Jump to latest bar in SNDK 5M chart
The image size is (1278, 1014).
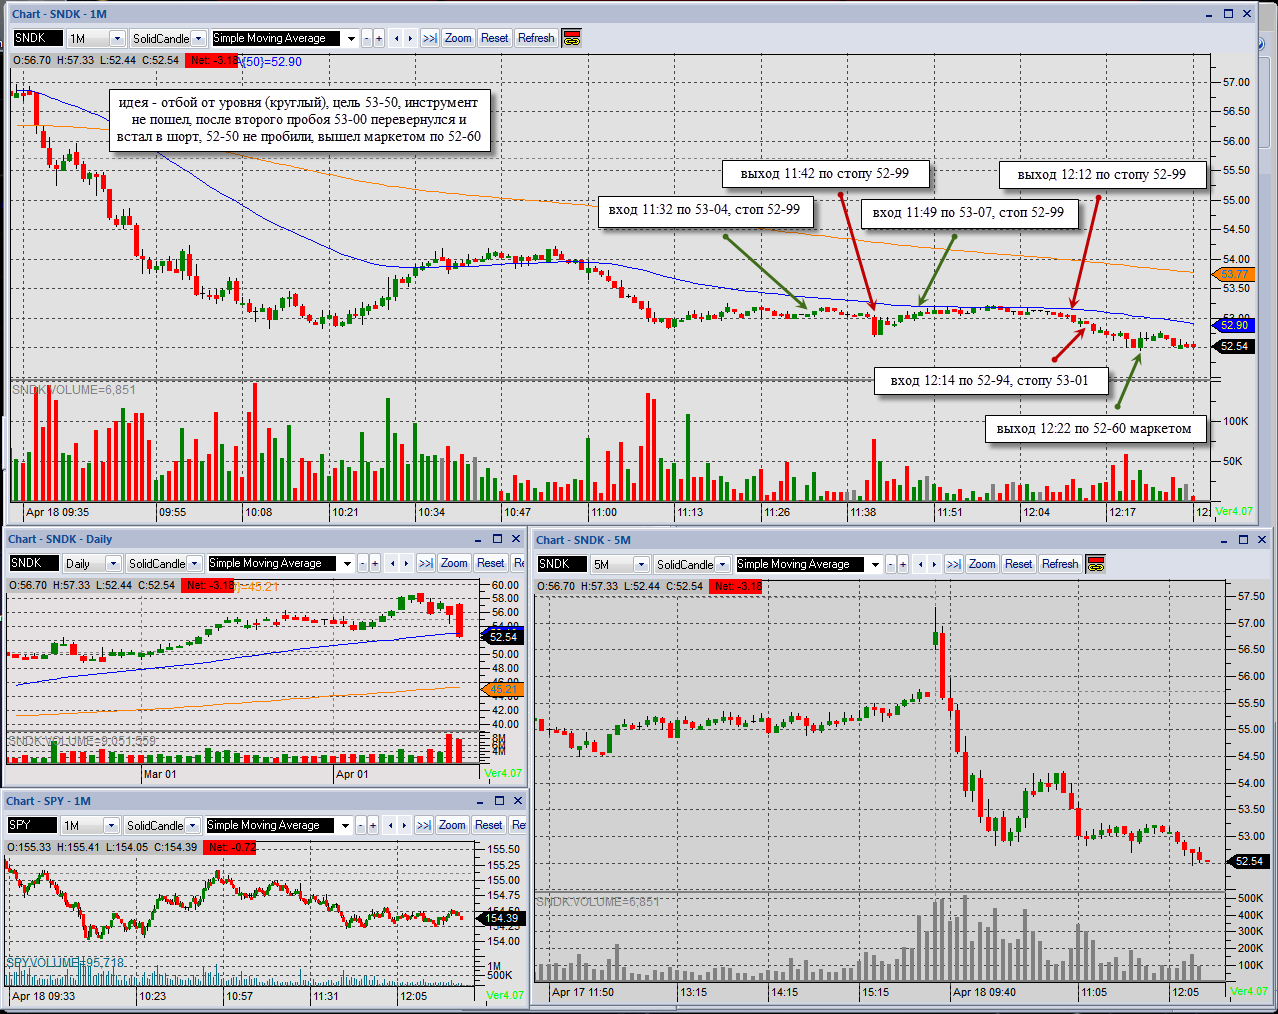click(x=954, y=564)
